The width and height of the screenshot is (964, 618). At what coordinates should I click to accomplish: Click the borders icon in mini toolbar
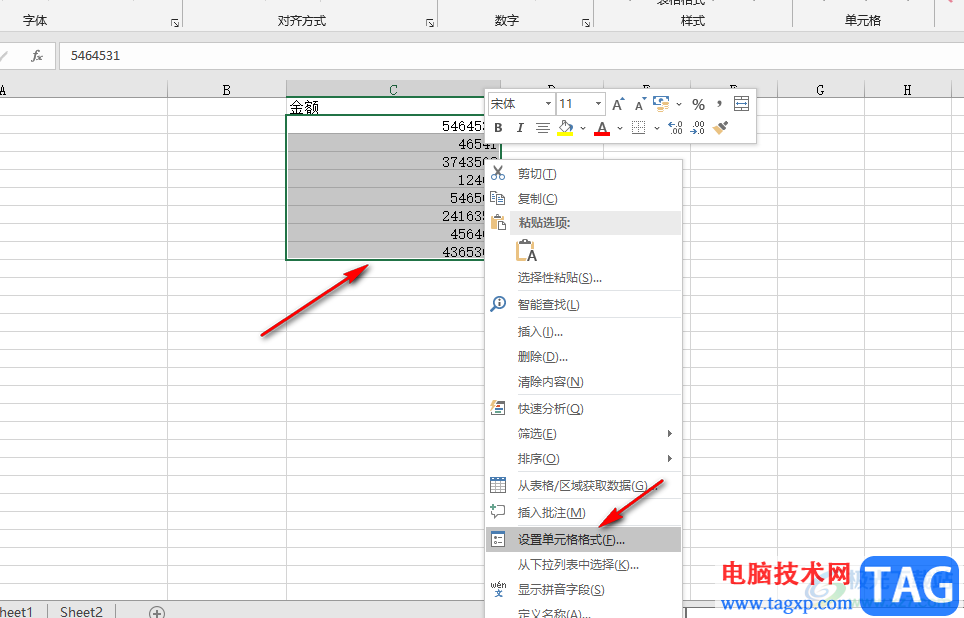tap(639, 128)
